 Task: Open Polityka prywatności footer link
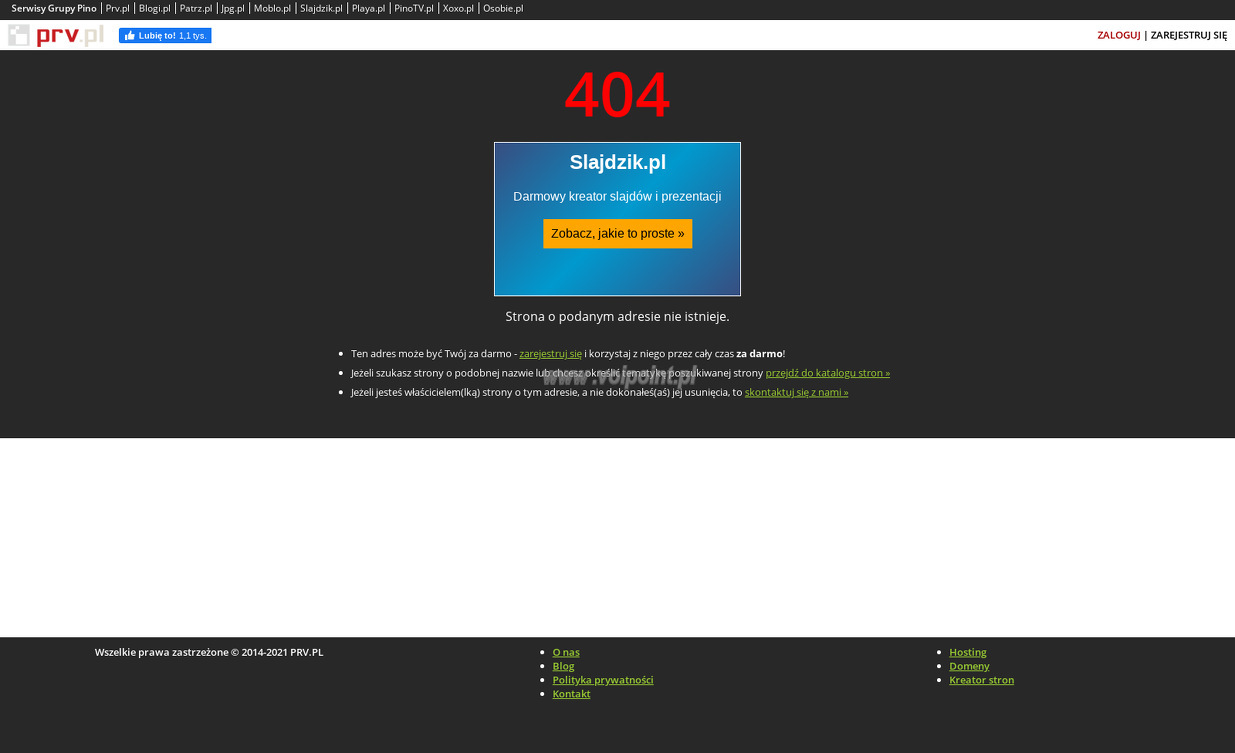(603, 680)
